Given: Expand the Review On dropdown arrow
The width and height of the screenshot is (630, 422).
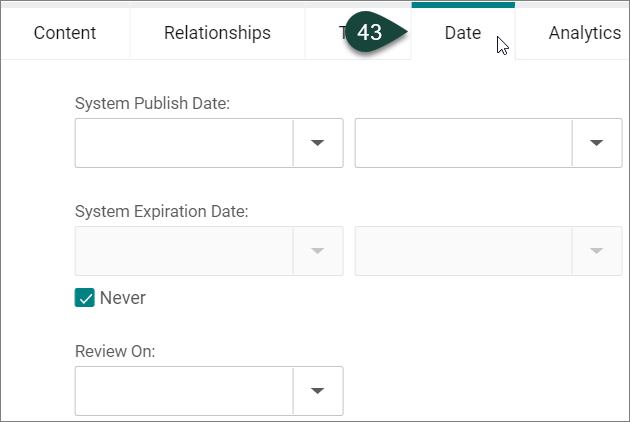Looking at the screenshot, I should (x=317, y=391).
